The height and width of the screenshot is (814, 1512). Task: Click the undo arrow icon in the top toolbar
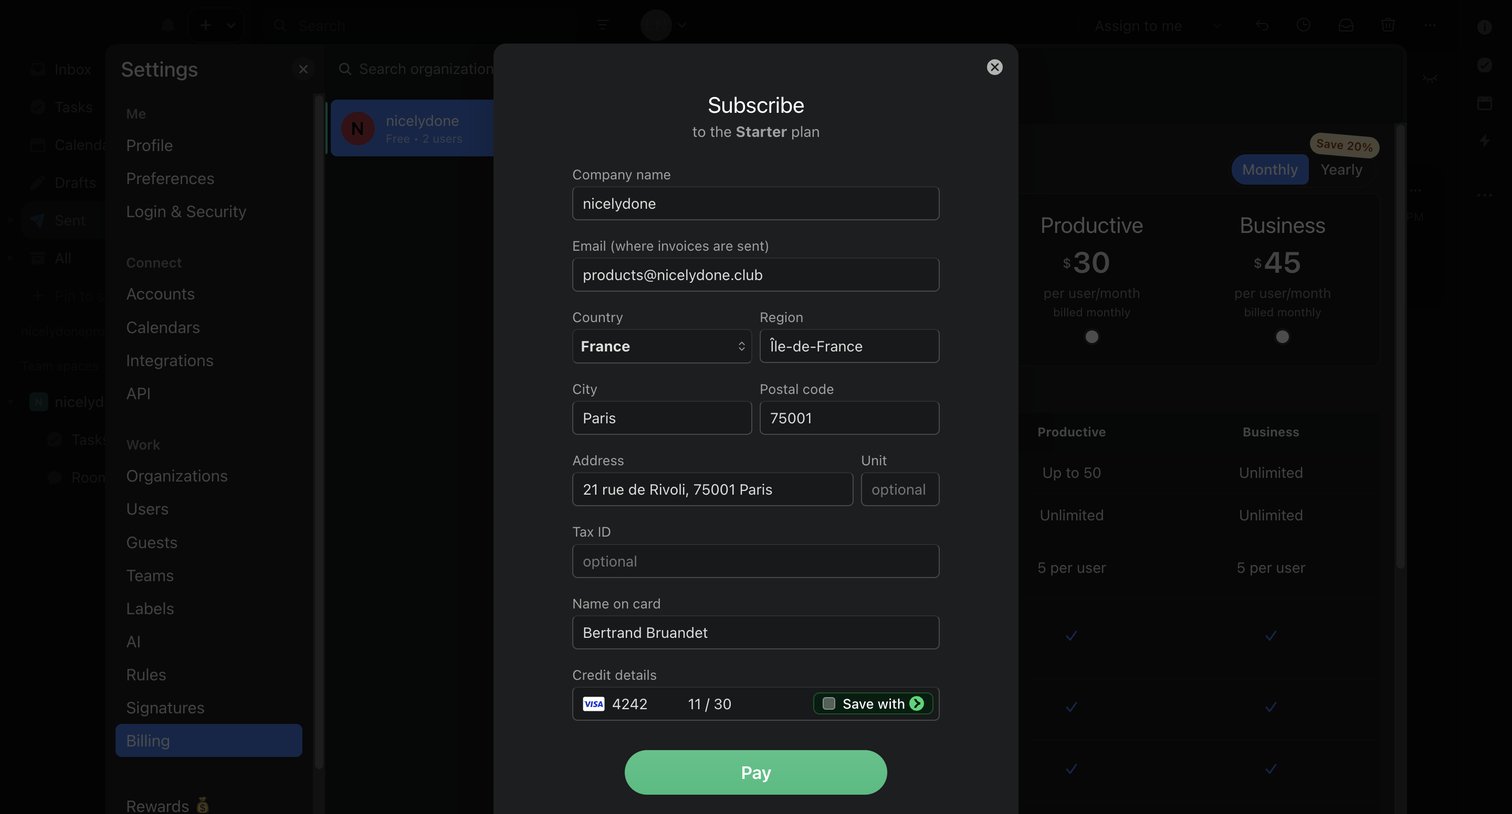[x=1262, y=25]
